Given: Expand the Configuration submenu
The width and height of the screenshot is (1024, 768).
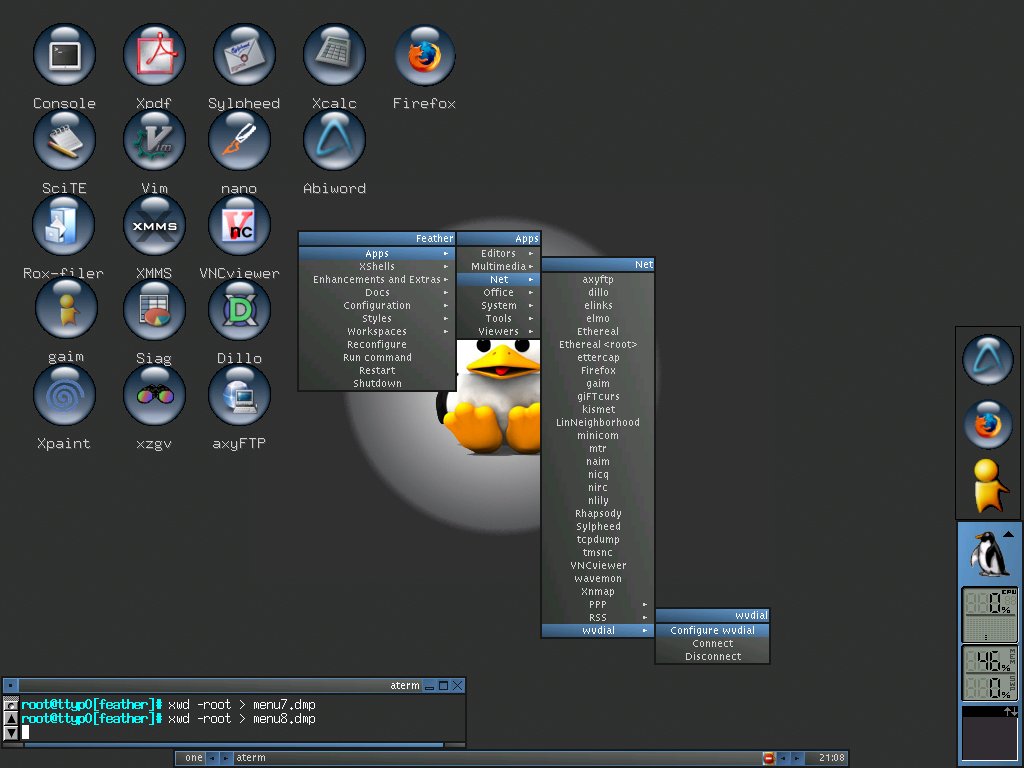Looking at the screenshot, I should (377, 306).
